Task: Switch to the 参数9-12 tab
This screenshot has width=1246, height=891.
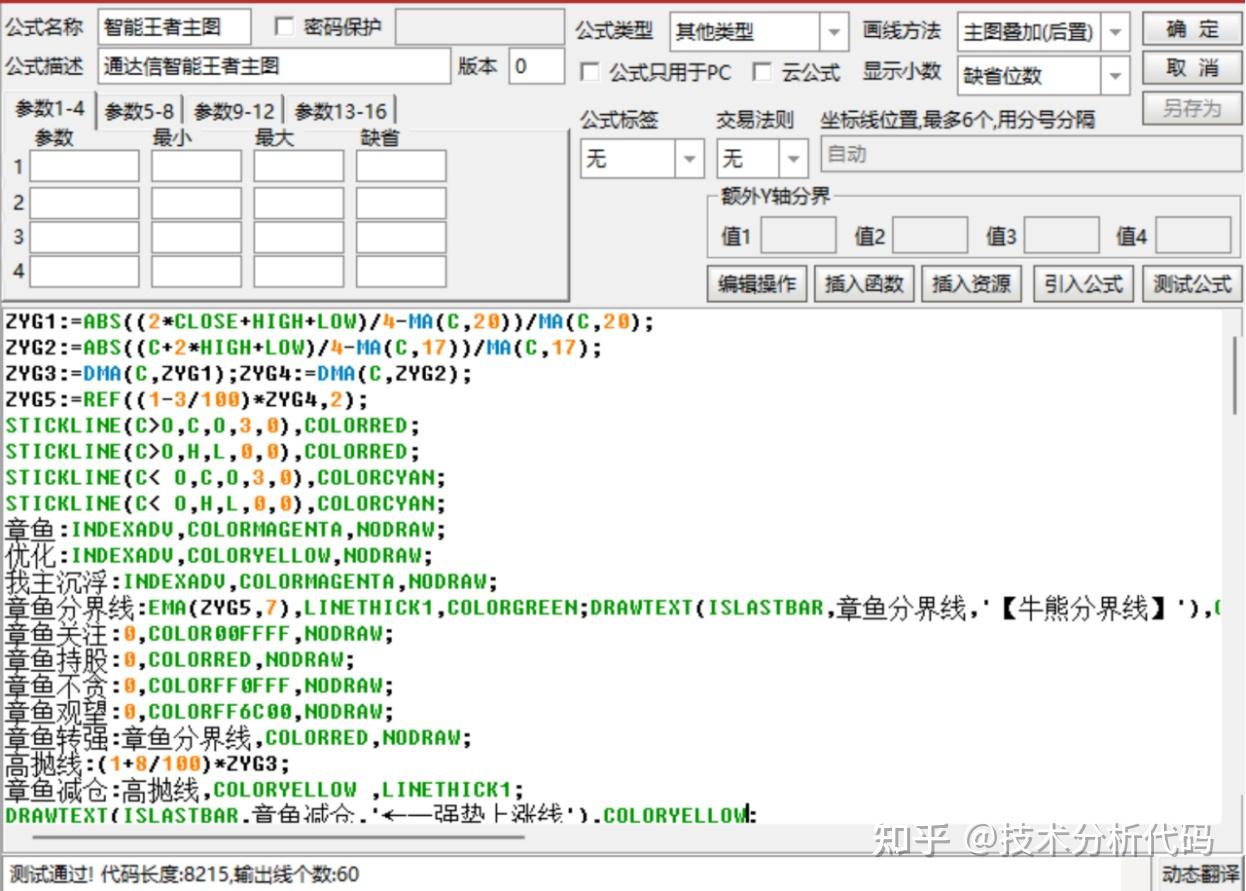Action: pyautogui.click(x=234, y=111)
